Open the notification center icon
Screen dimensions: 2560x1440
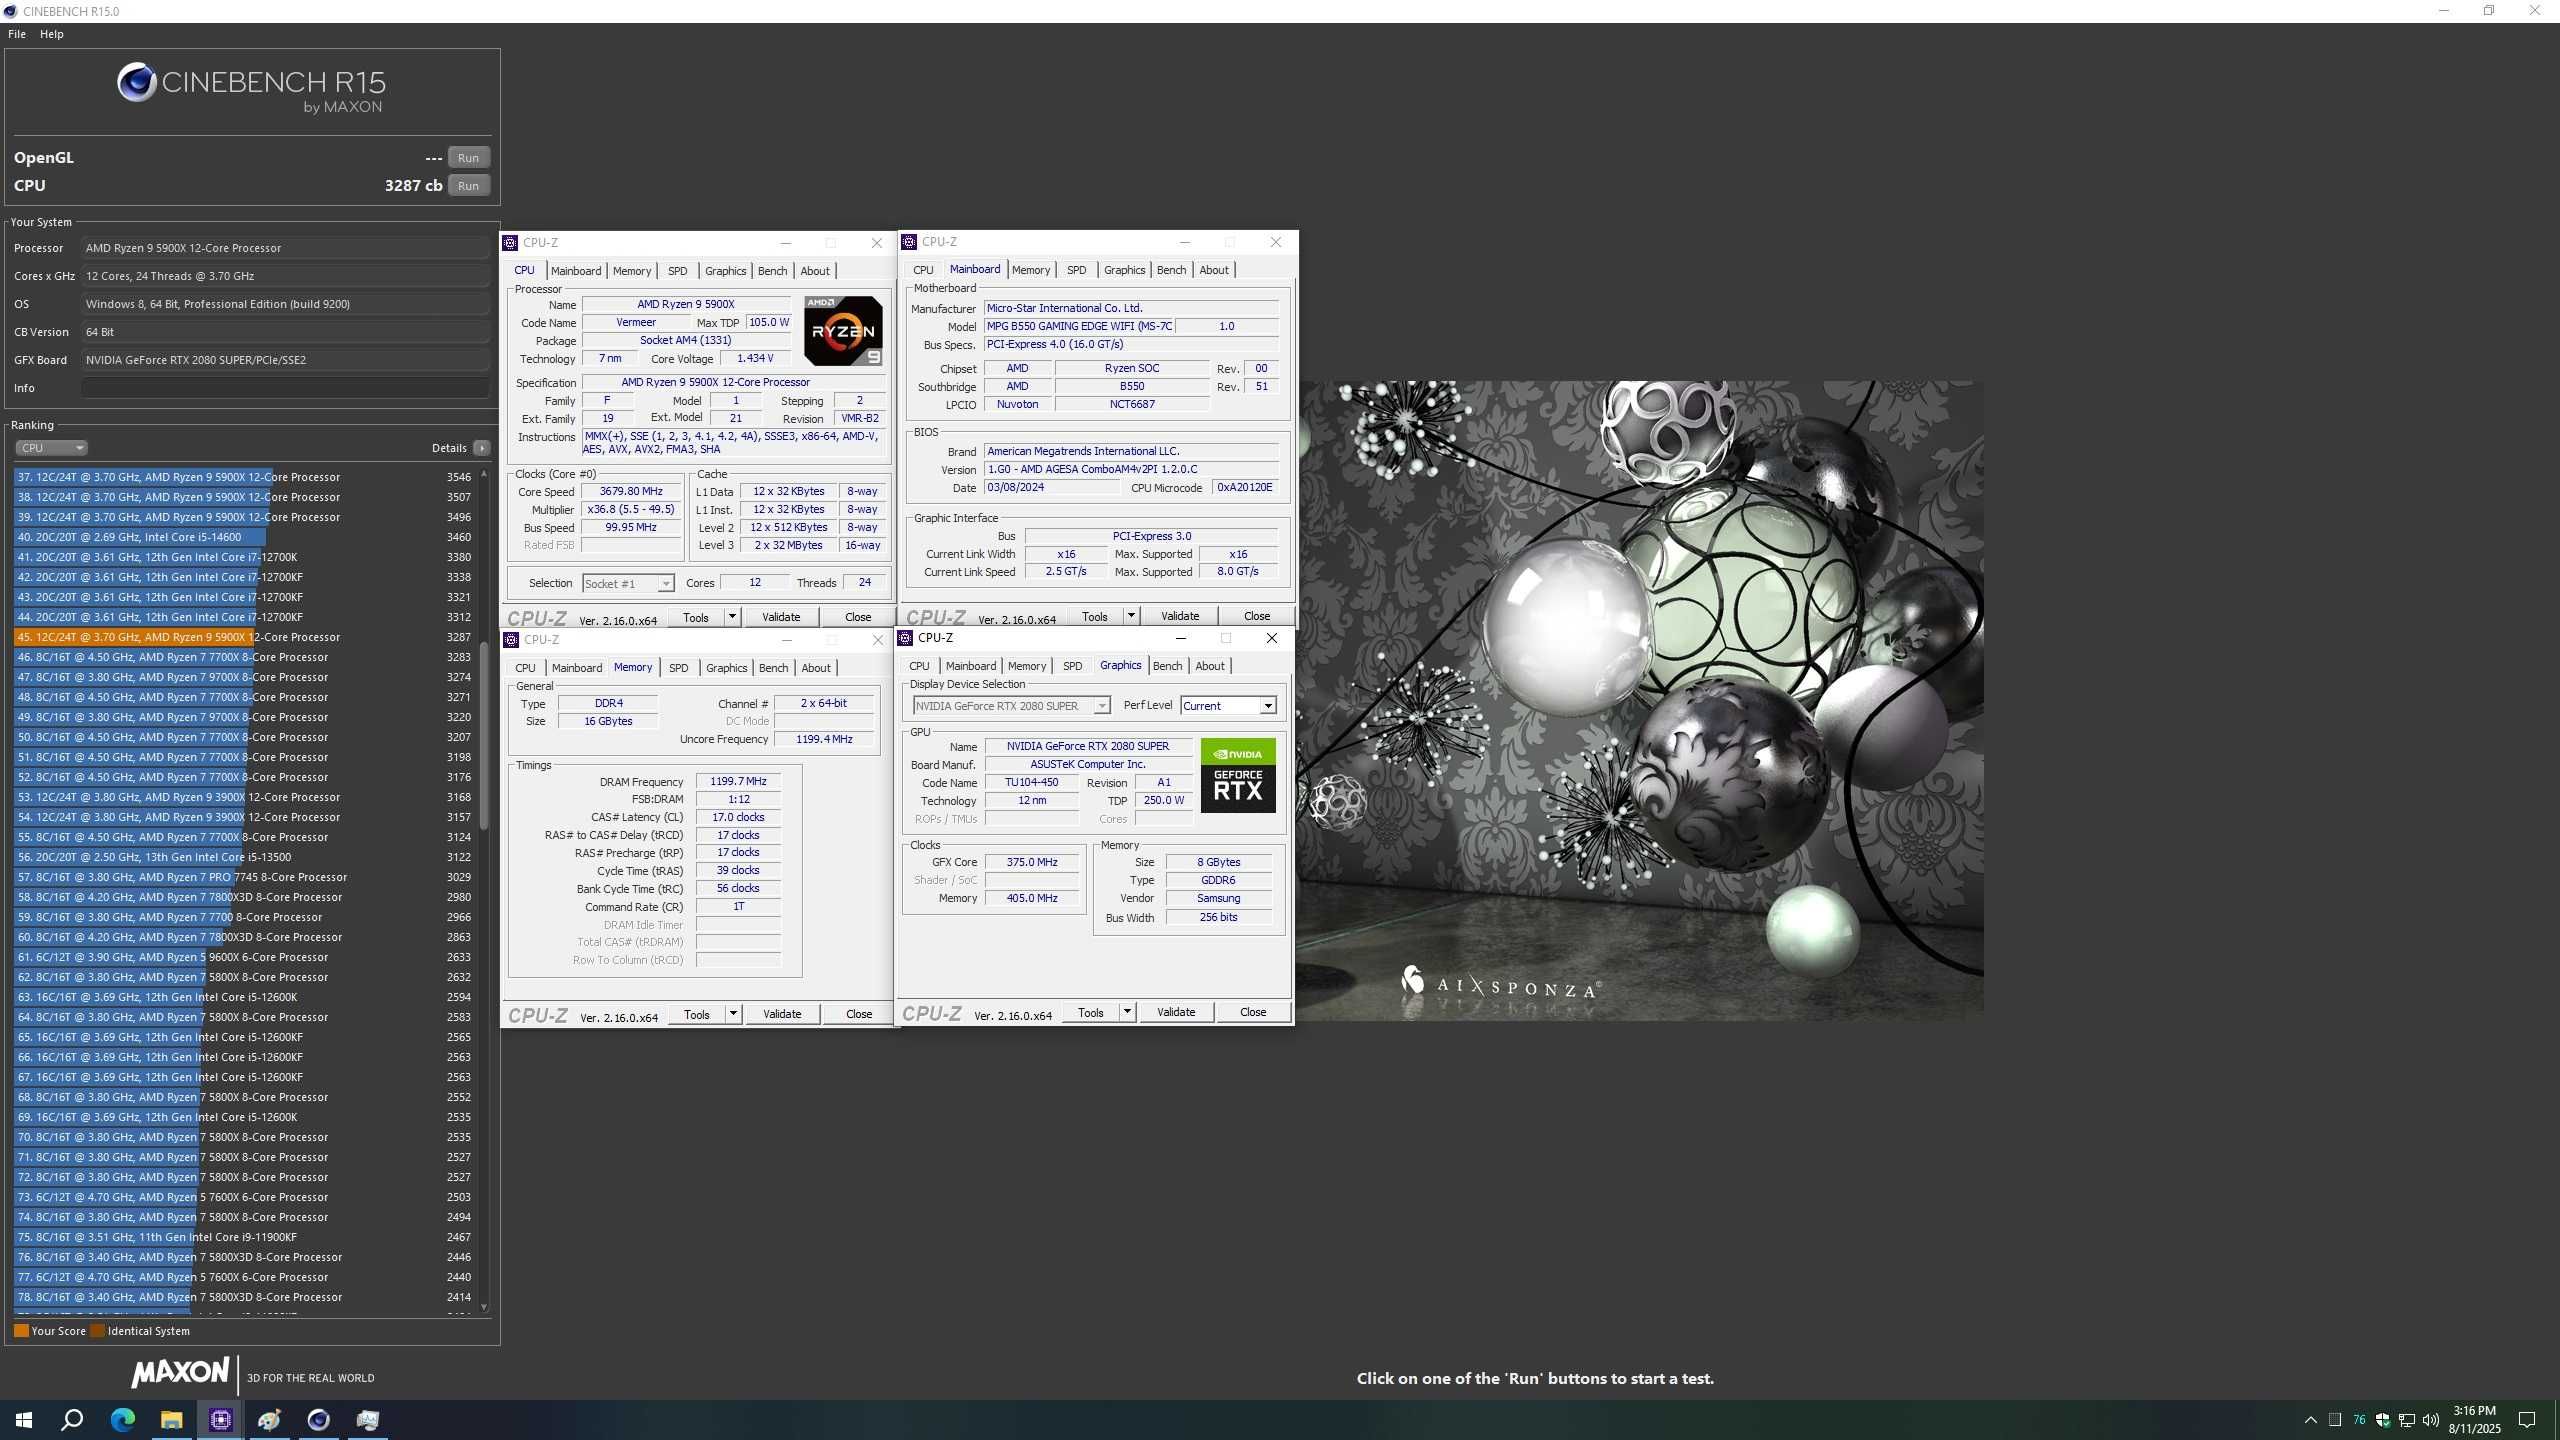pyautogui.click(x=2527, y=1420)
